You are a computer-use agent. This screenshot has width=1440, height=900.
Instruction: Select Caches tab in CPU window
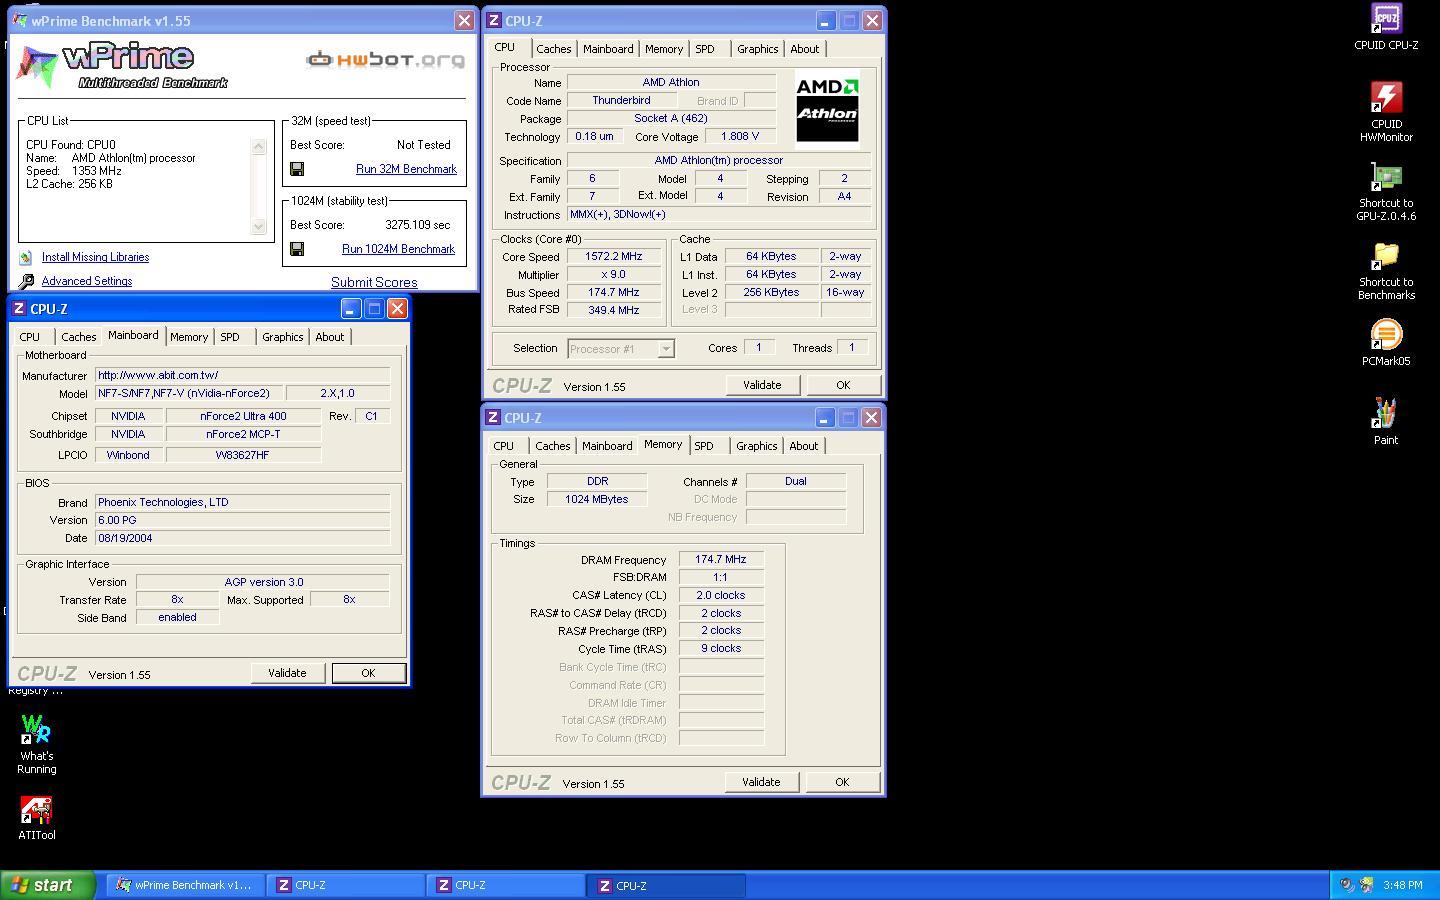click(553, 49)
